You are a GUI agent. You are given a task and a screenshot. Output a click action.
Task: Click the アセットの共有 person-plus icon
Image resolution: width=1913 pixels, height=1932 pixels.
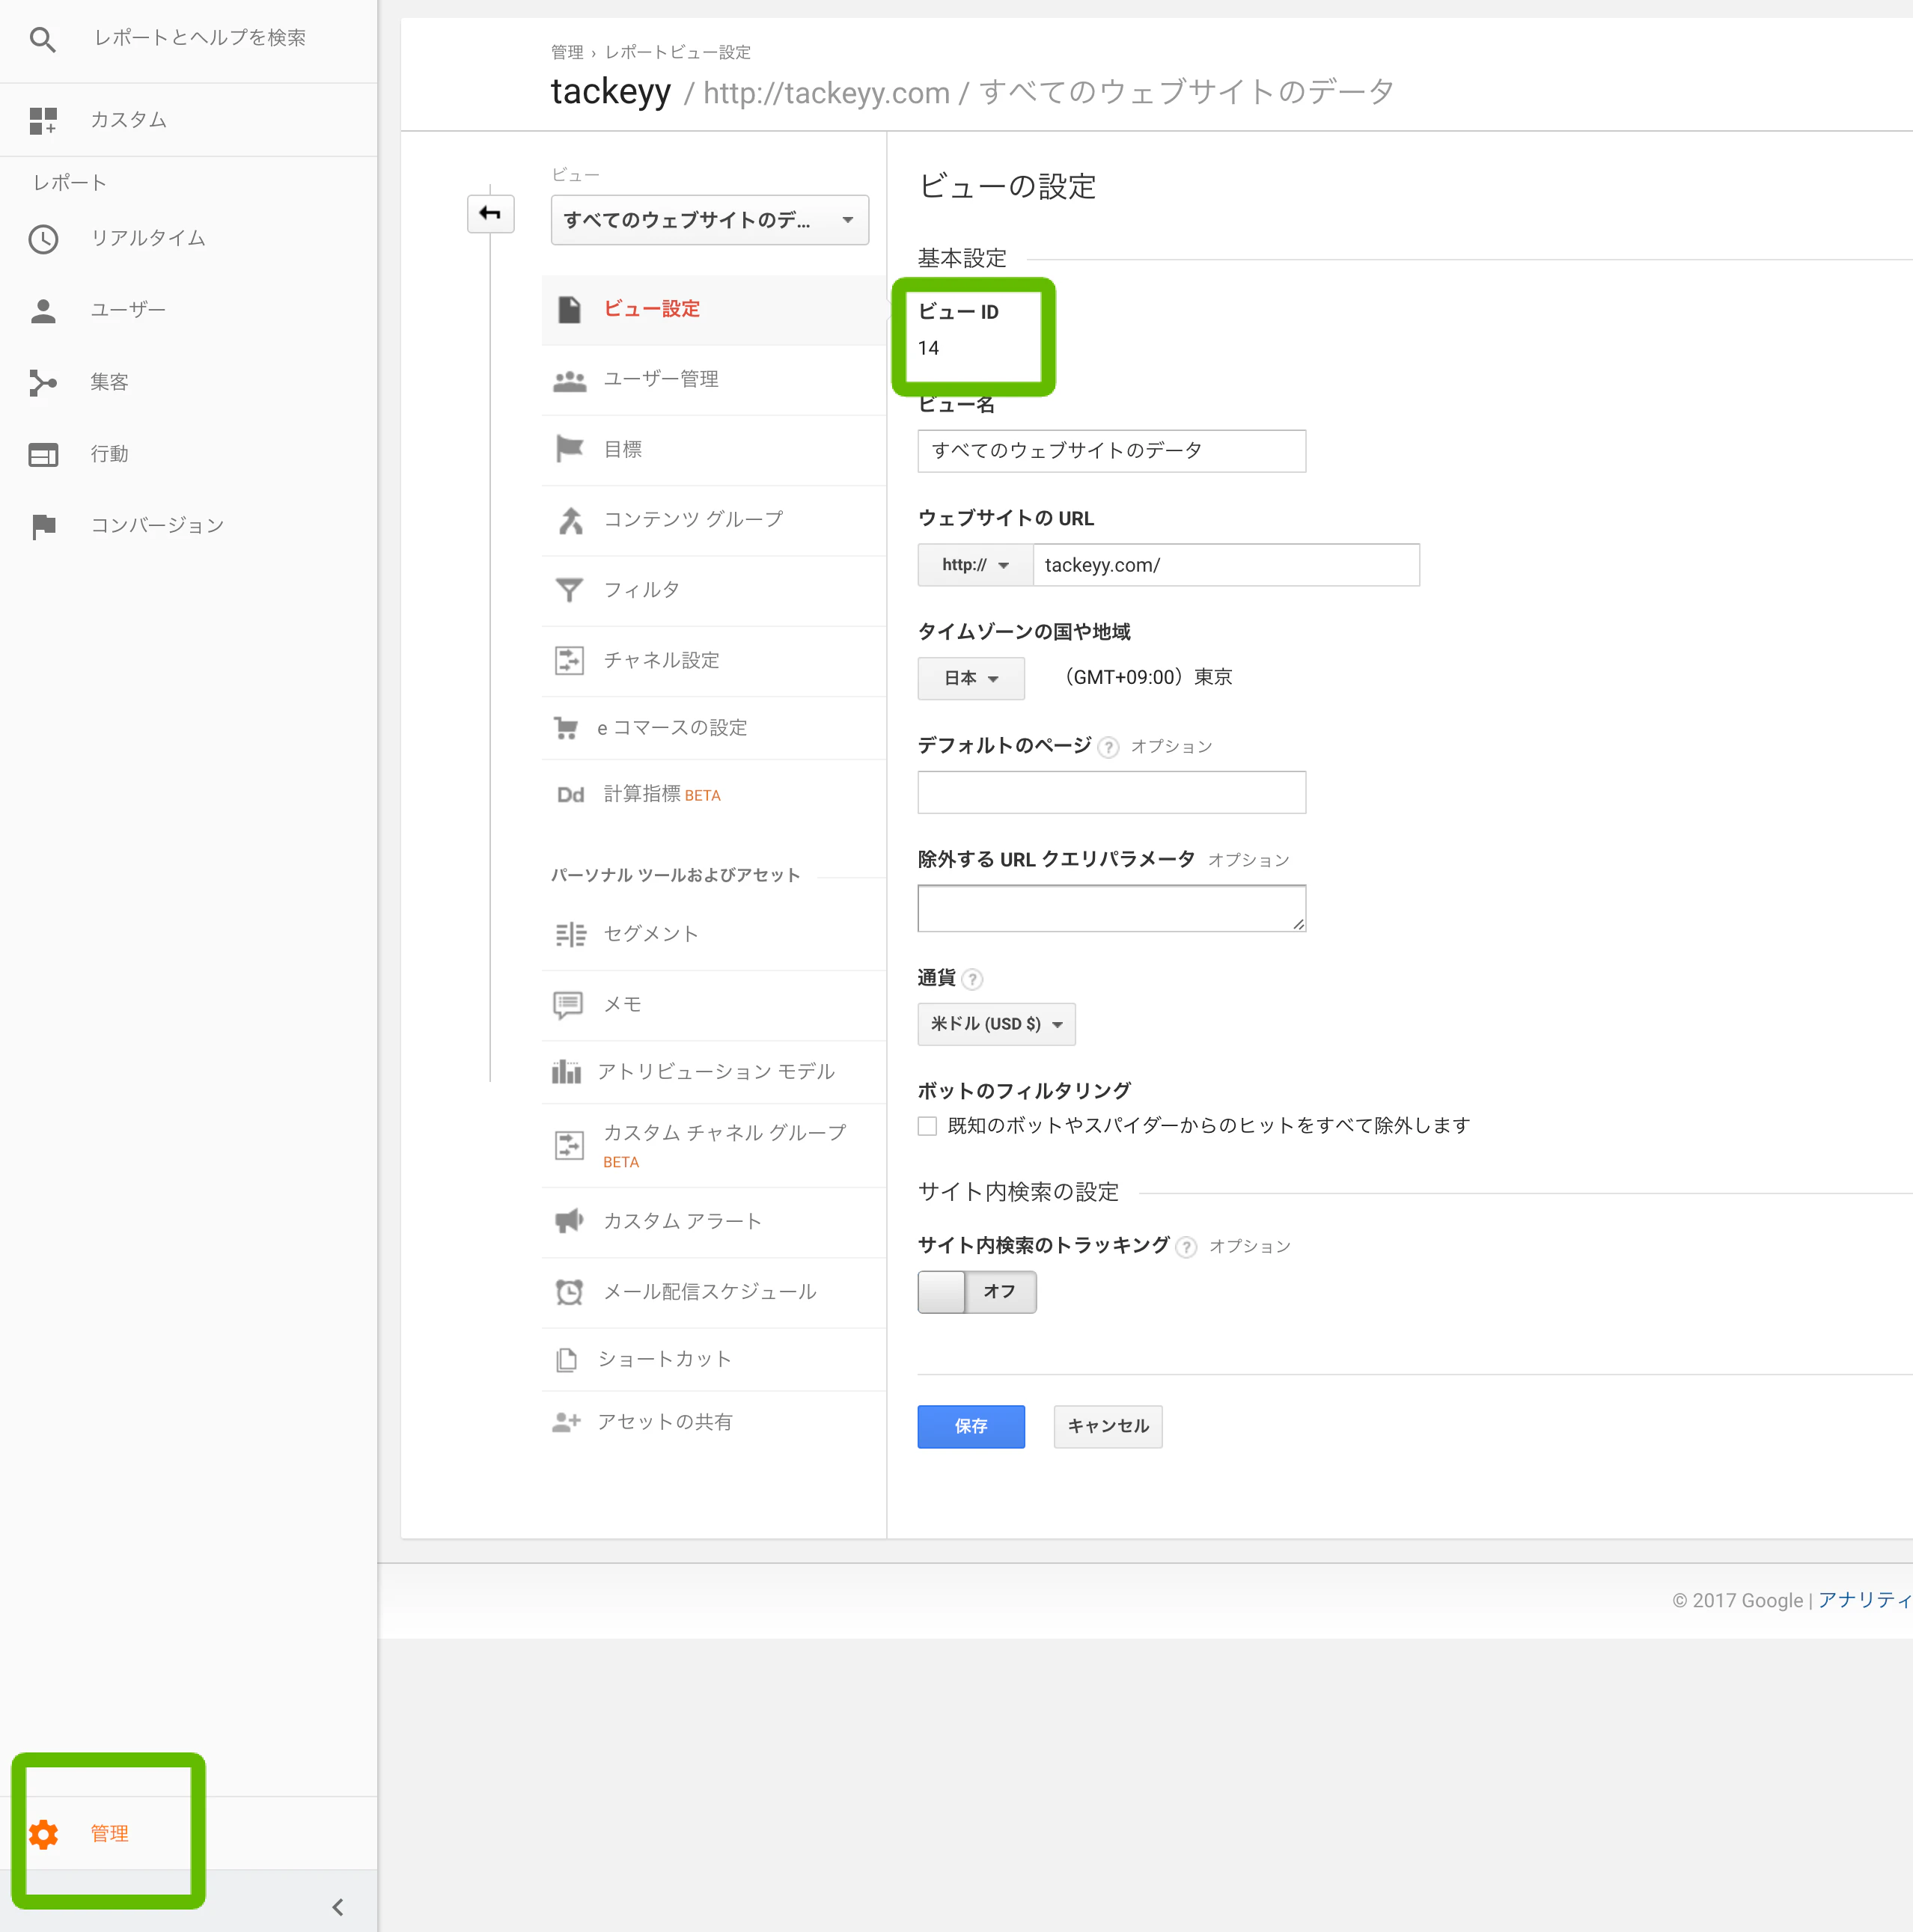566,1422
